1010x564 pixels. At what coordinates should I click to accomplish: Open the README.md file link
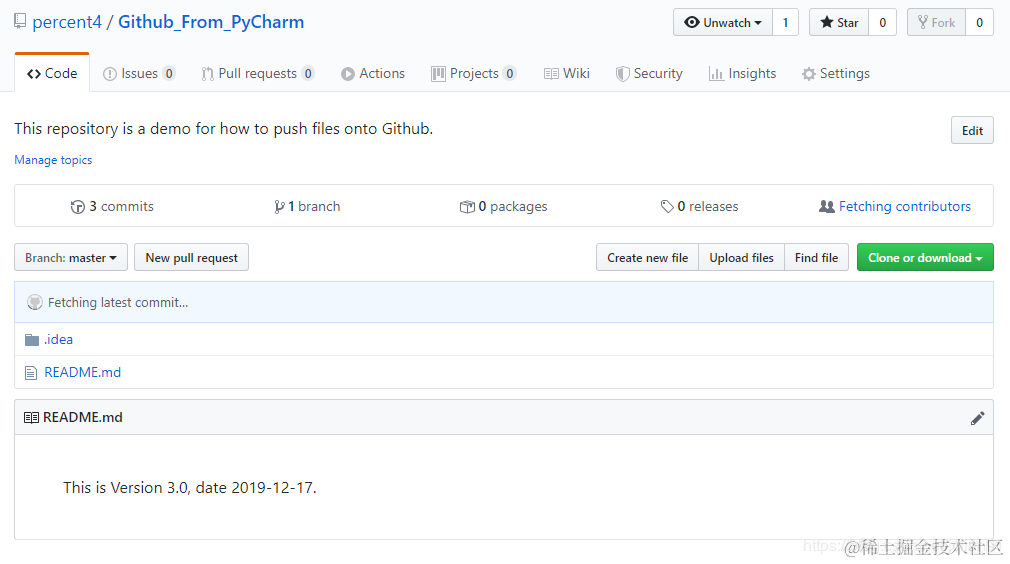coord(82,372)
